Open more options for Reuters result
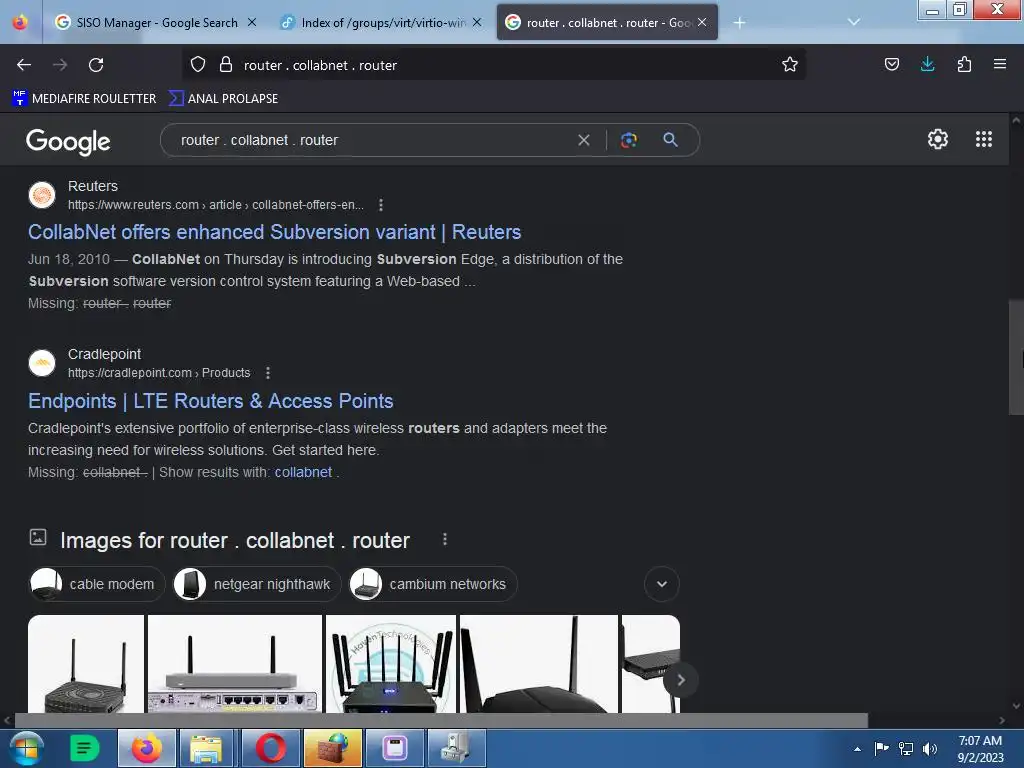This screenshot has width=1024, height=768. 381,205
